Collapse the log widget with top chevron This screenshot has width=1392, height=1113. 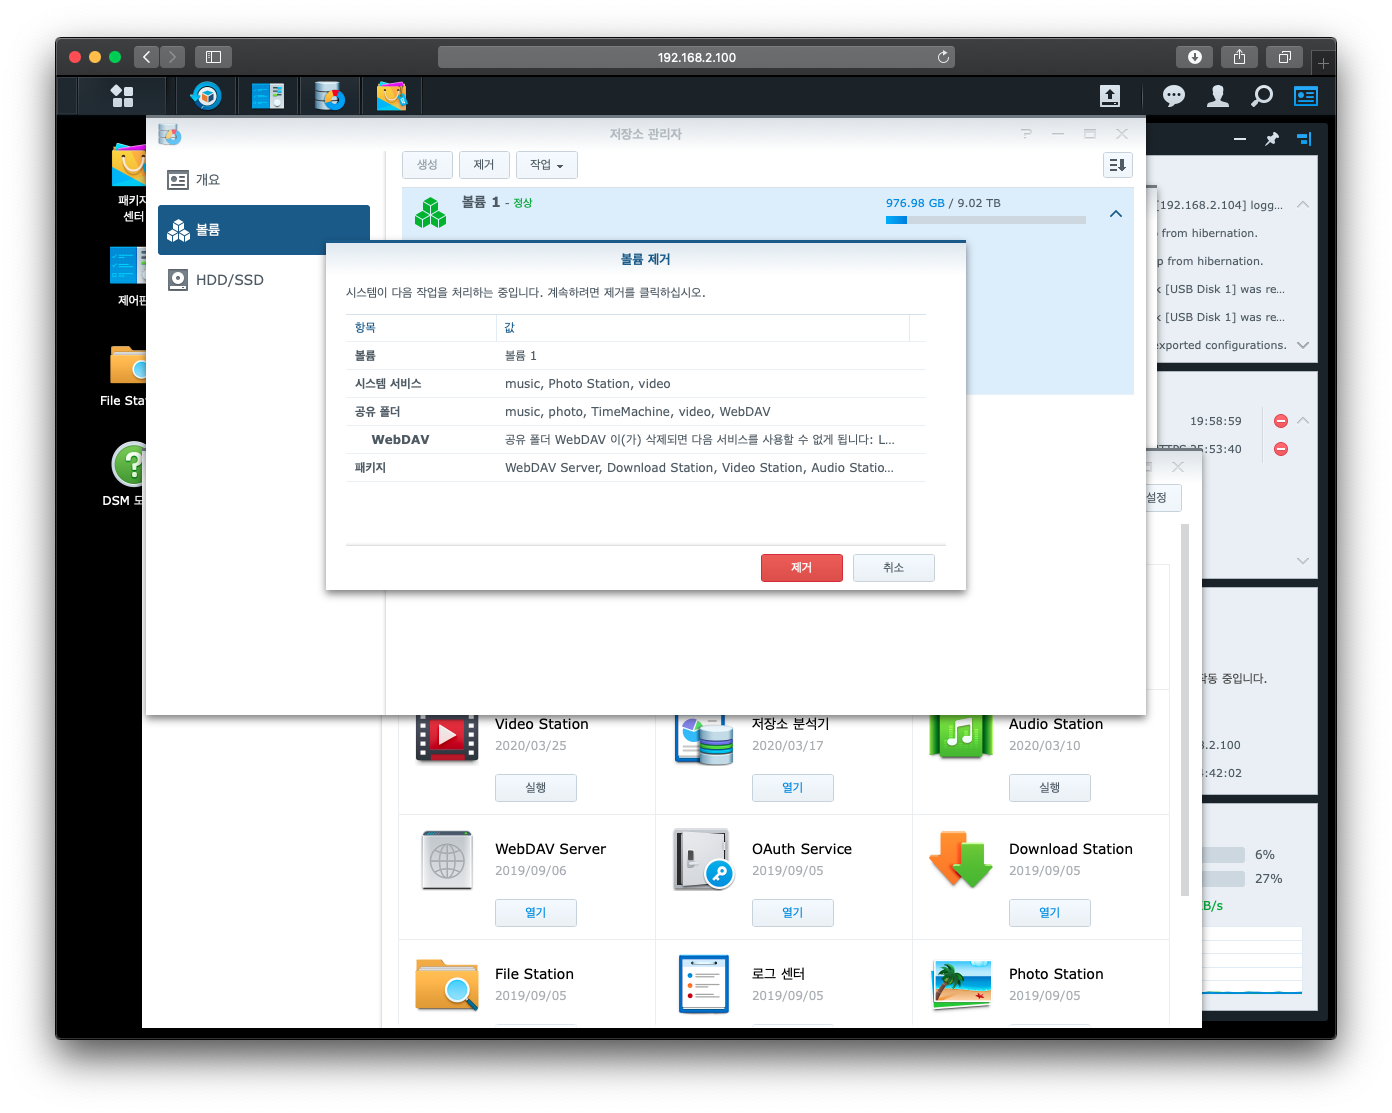(1303, 204)
